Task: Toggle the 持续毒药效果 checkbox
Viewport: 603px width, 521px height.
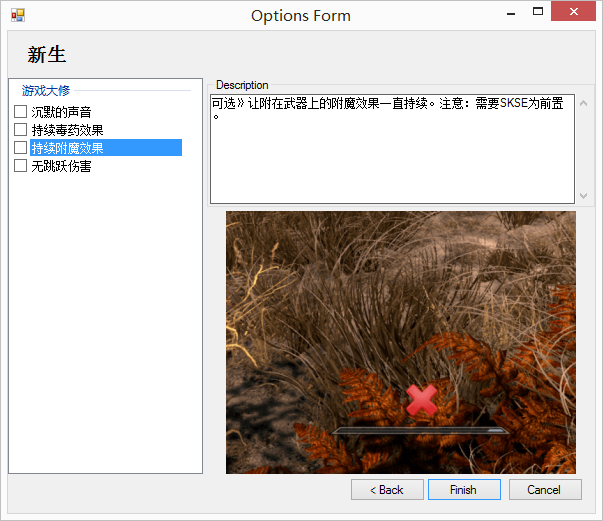Action: coord(20,130)
